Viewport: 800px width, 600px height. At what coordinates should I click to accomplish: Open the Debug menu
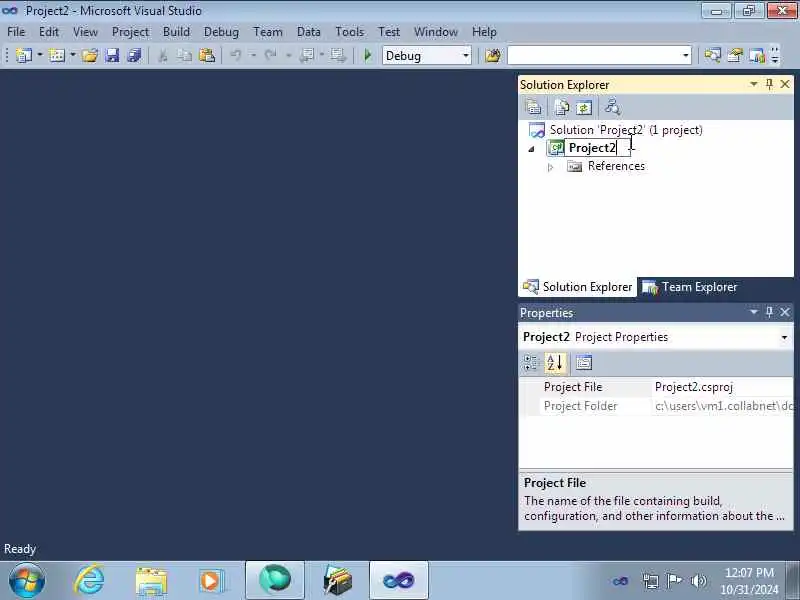221,32
